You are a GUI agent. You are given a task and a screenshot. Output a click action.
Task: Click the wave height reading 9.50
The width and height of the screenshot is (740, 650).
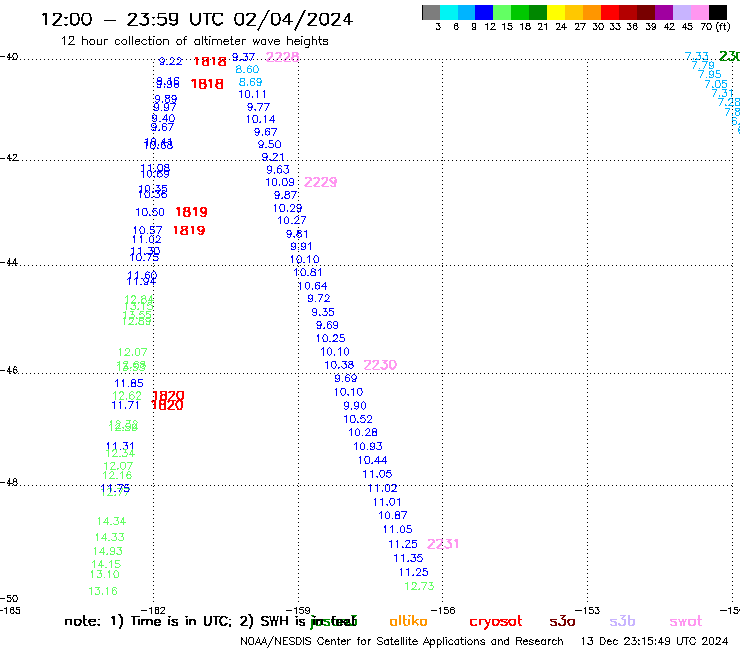269,144
